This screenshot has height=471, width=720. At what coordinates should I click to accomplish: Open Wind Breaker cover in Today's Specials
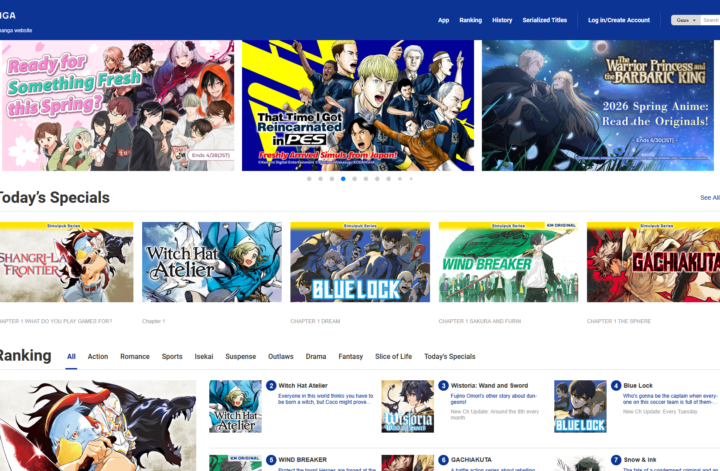click(508, 262)
